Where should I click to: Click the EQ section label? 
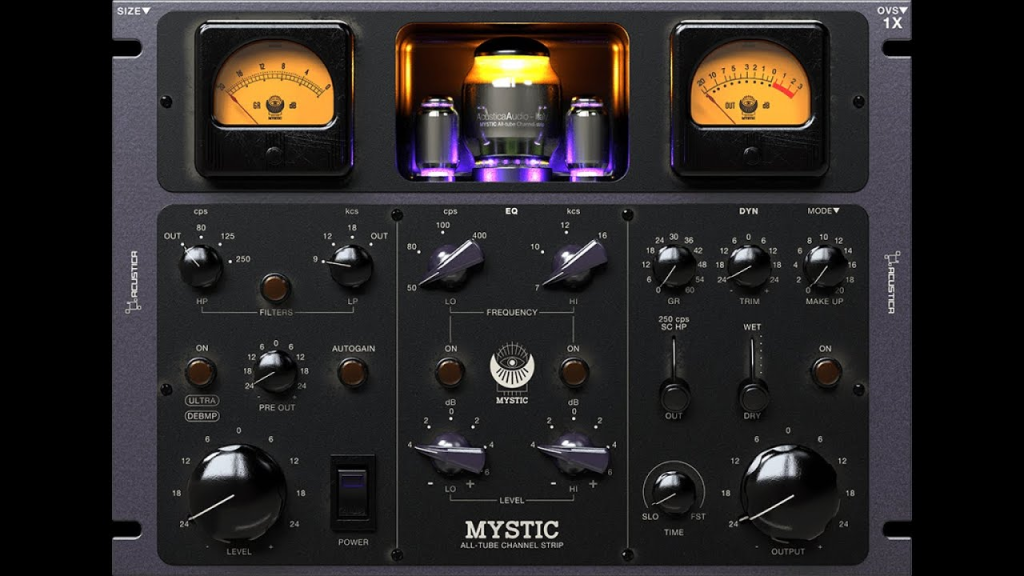click(x=511, y=211)
